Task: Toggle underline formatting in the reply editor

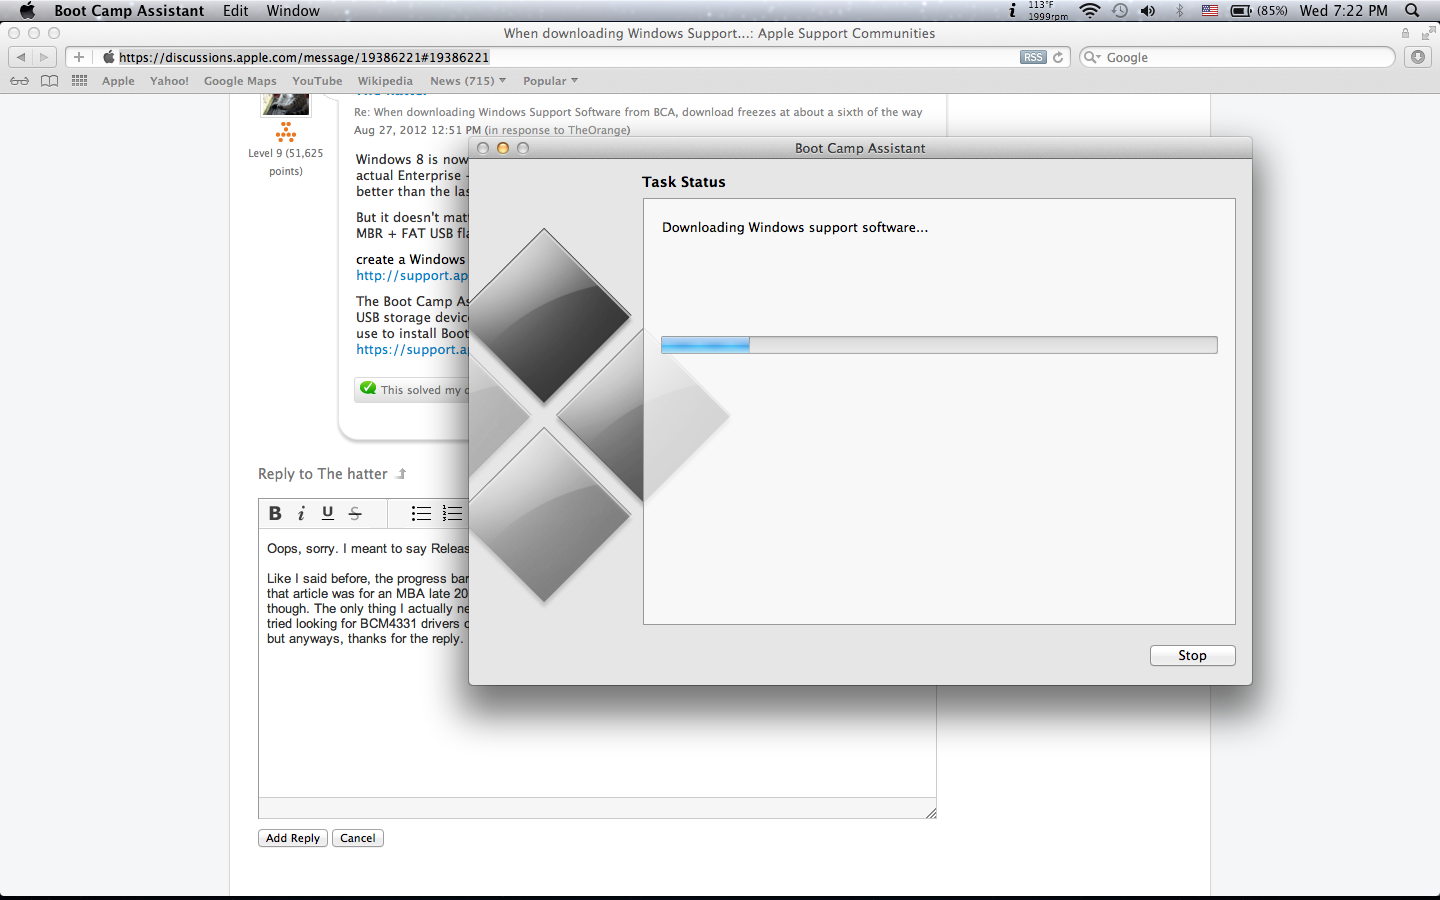Action: point(327,513)
